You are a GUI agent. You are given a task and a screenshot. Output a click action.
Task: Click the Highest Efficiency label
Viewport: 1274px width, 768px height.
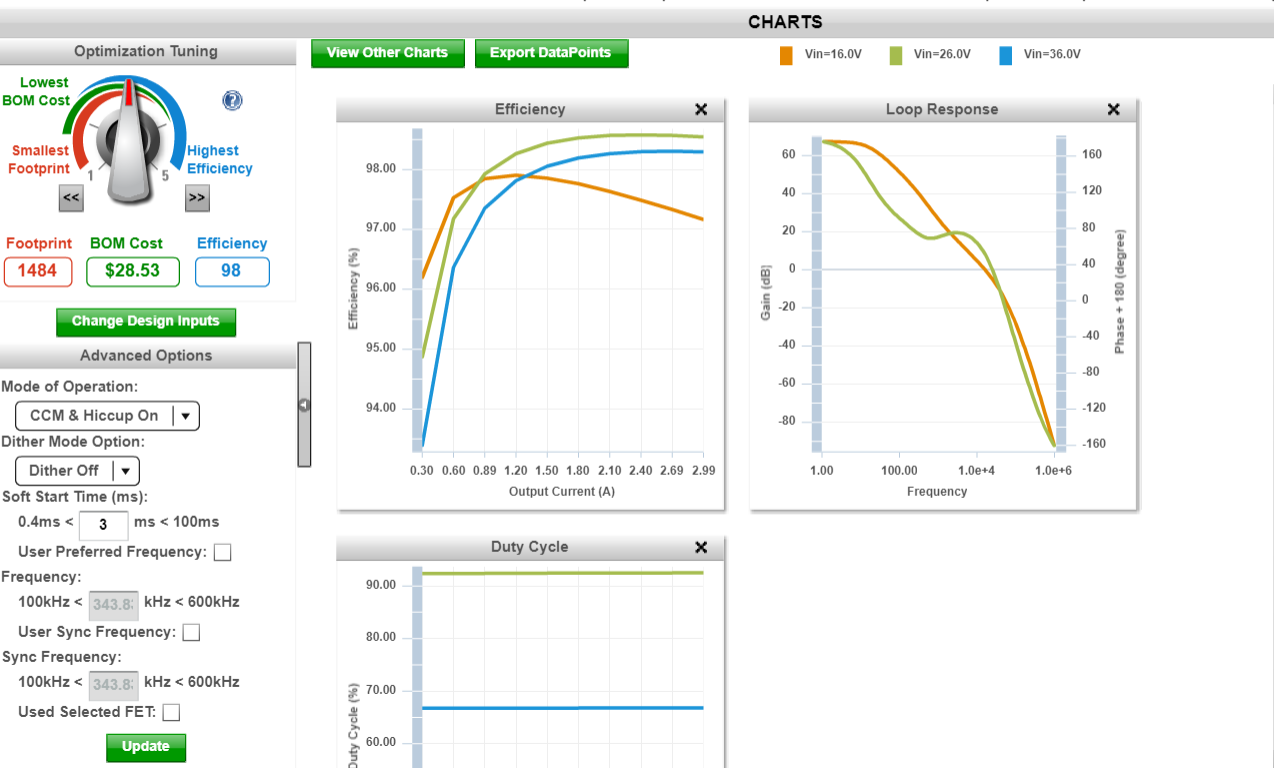tap(220, 160)
